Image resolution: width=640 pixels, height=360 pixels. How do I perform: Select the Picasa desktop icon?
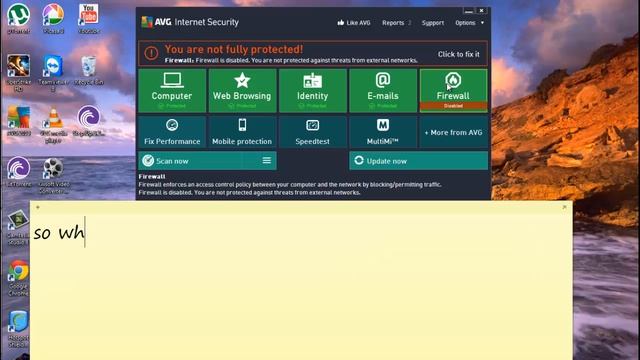(x=53, y=19)
